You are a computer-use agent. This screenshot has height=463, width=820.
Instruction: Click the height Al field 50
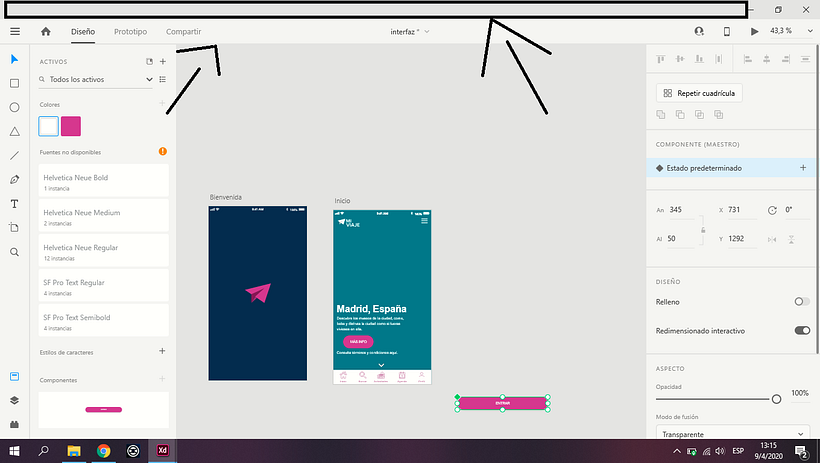coord(681,239)
